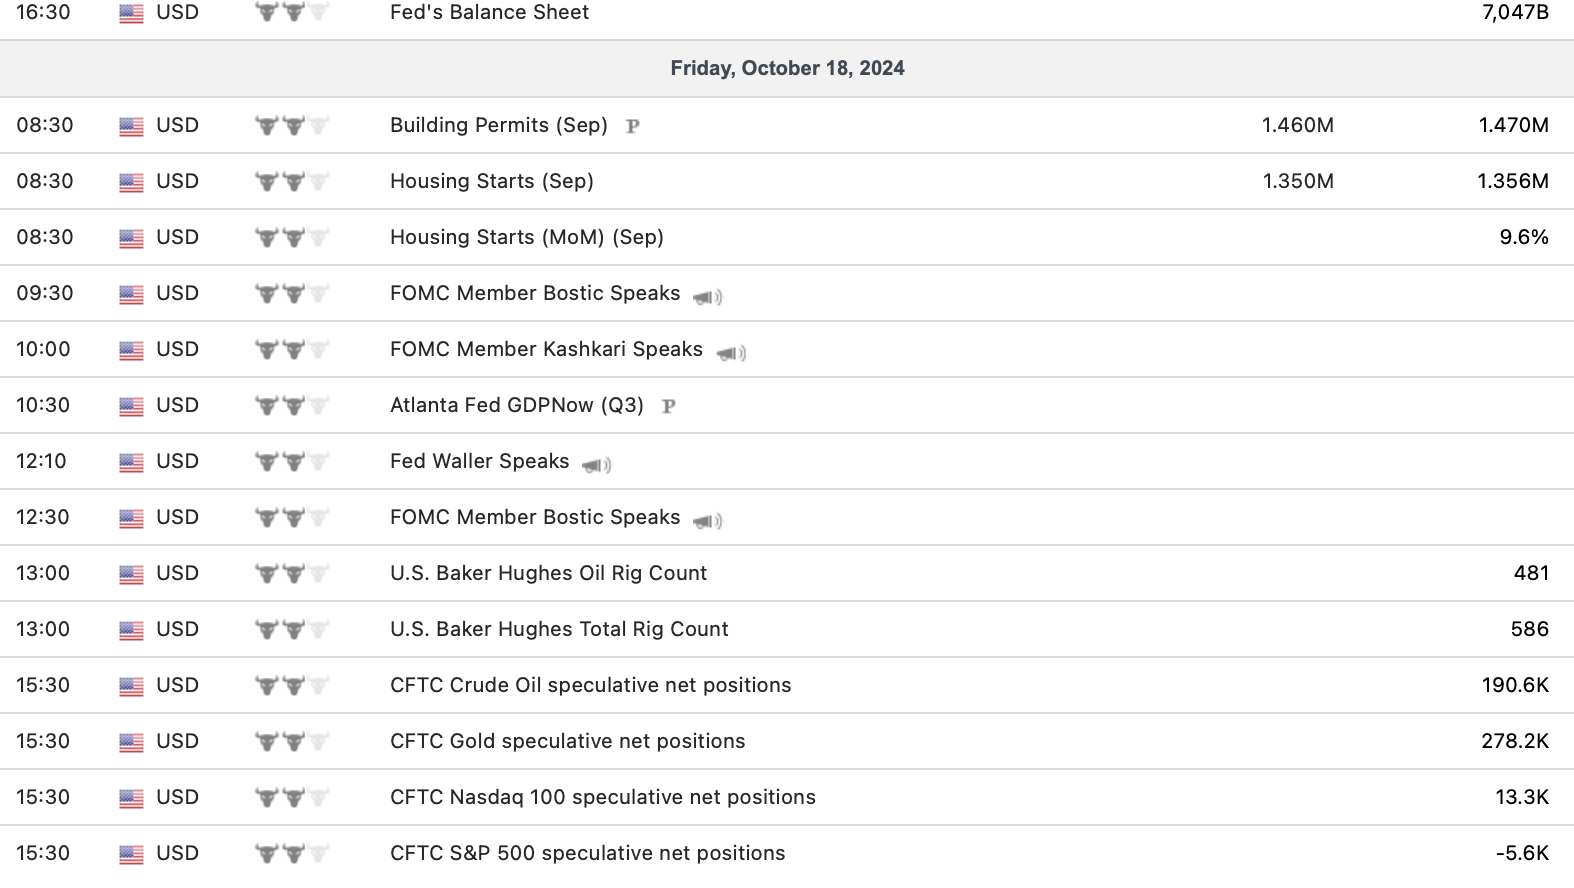Open CFTC Nasdaq 100 speculative net positions
The image size is (1574, 888).
(602, 797)
